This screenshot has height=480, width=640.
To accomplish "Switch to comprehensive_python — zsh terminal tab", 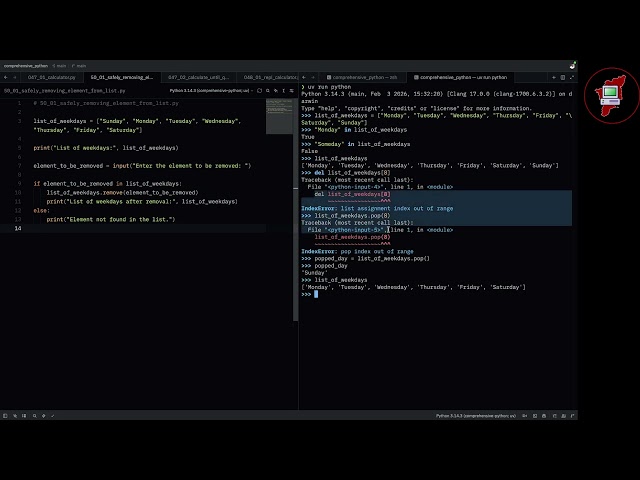I will [x=362, y=77].
